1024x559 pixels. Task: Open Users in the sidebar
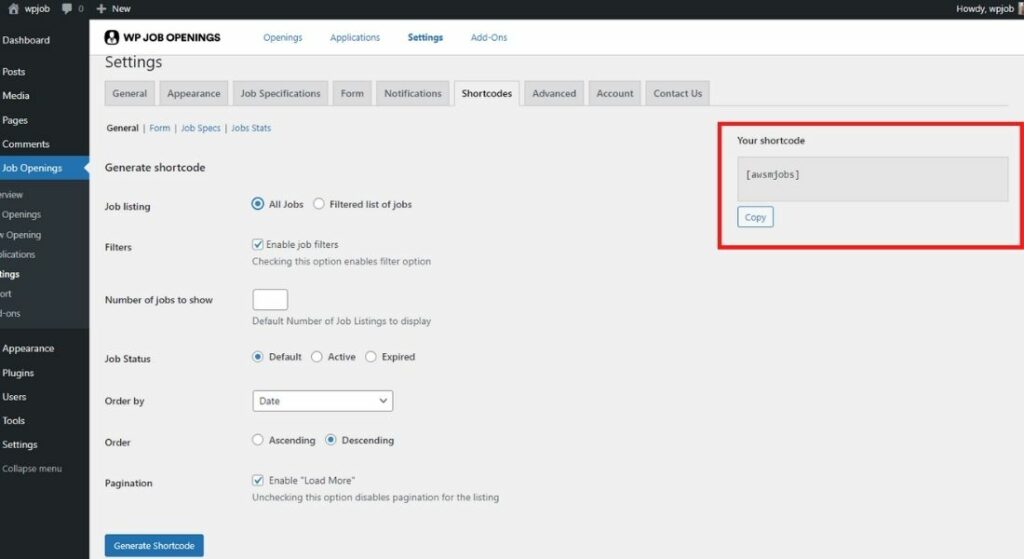[14, 396]
